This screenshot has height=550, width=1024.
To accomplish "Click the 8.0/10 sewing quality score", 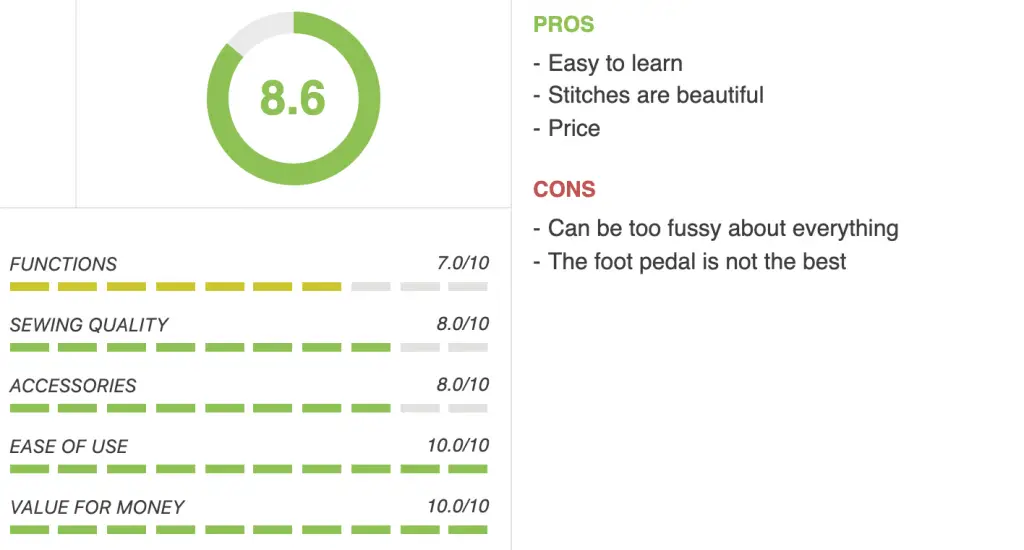I will [463, 324].
